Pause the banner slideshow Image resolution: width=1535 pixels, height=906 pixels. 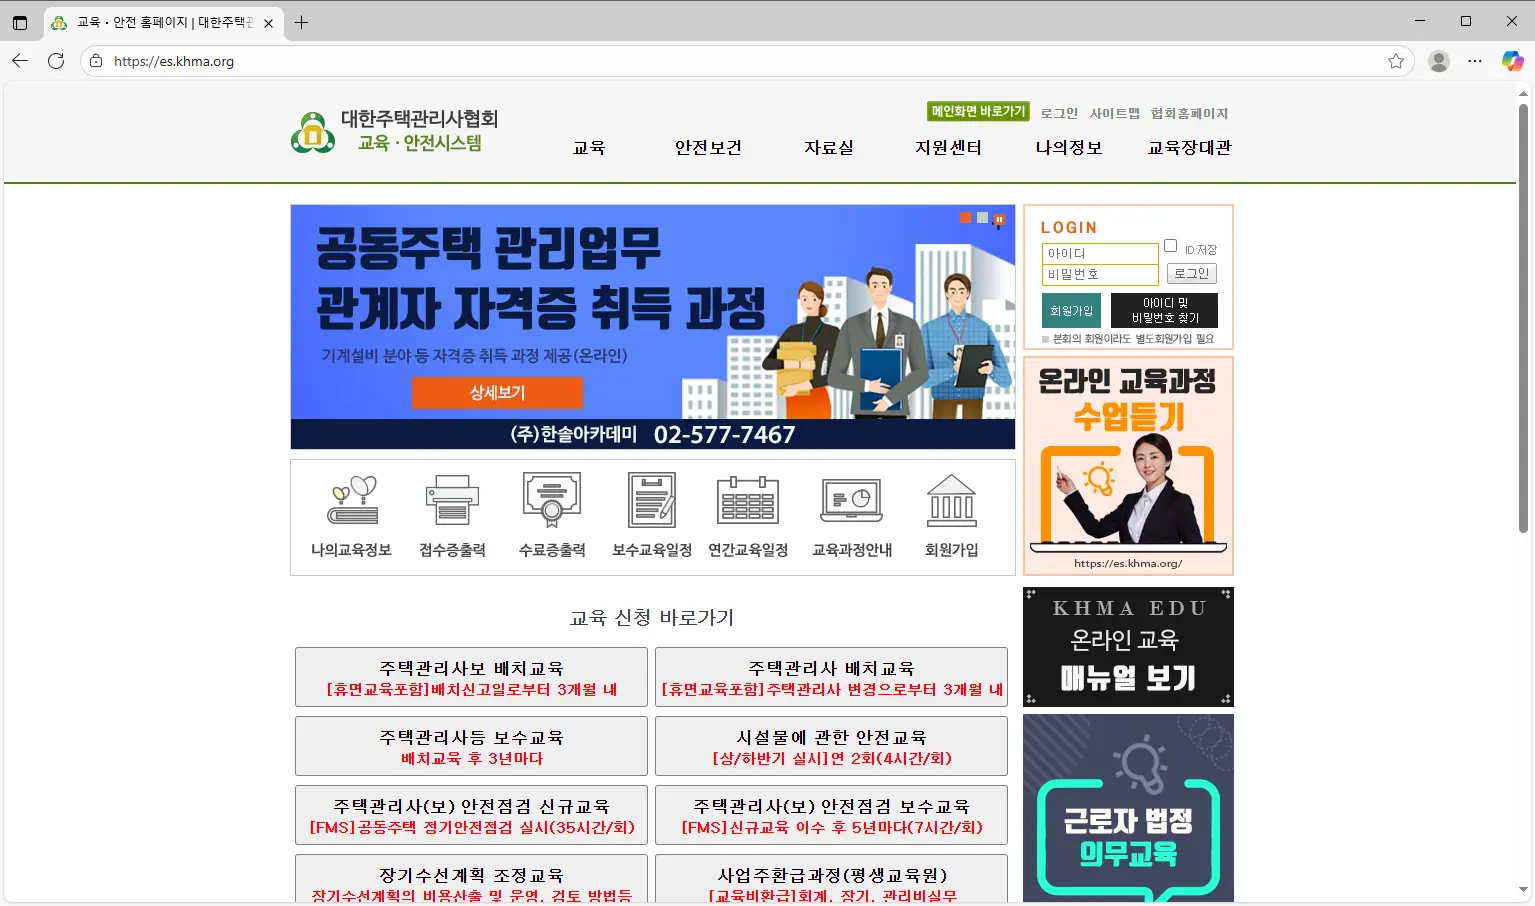pyautogui.click(x=997, y=219)
